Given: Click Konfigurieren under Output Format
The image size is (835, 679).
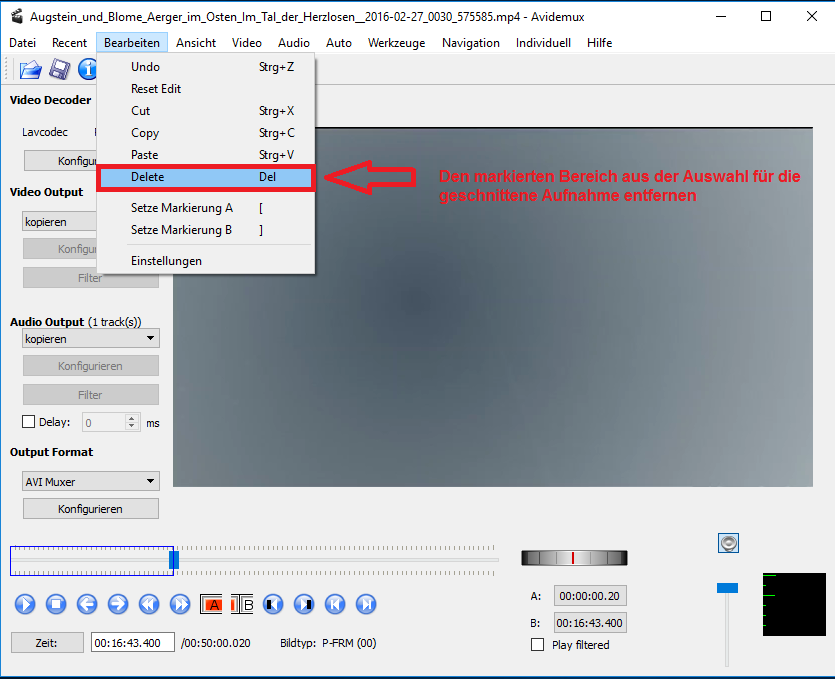Looking at the screenshot, I should click(90, 509).
